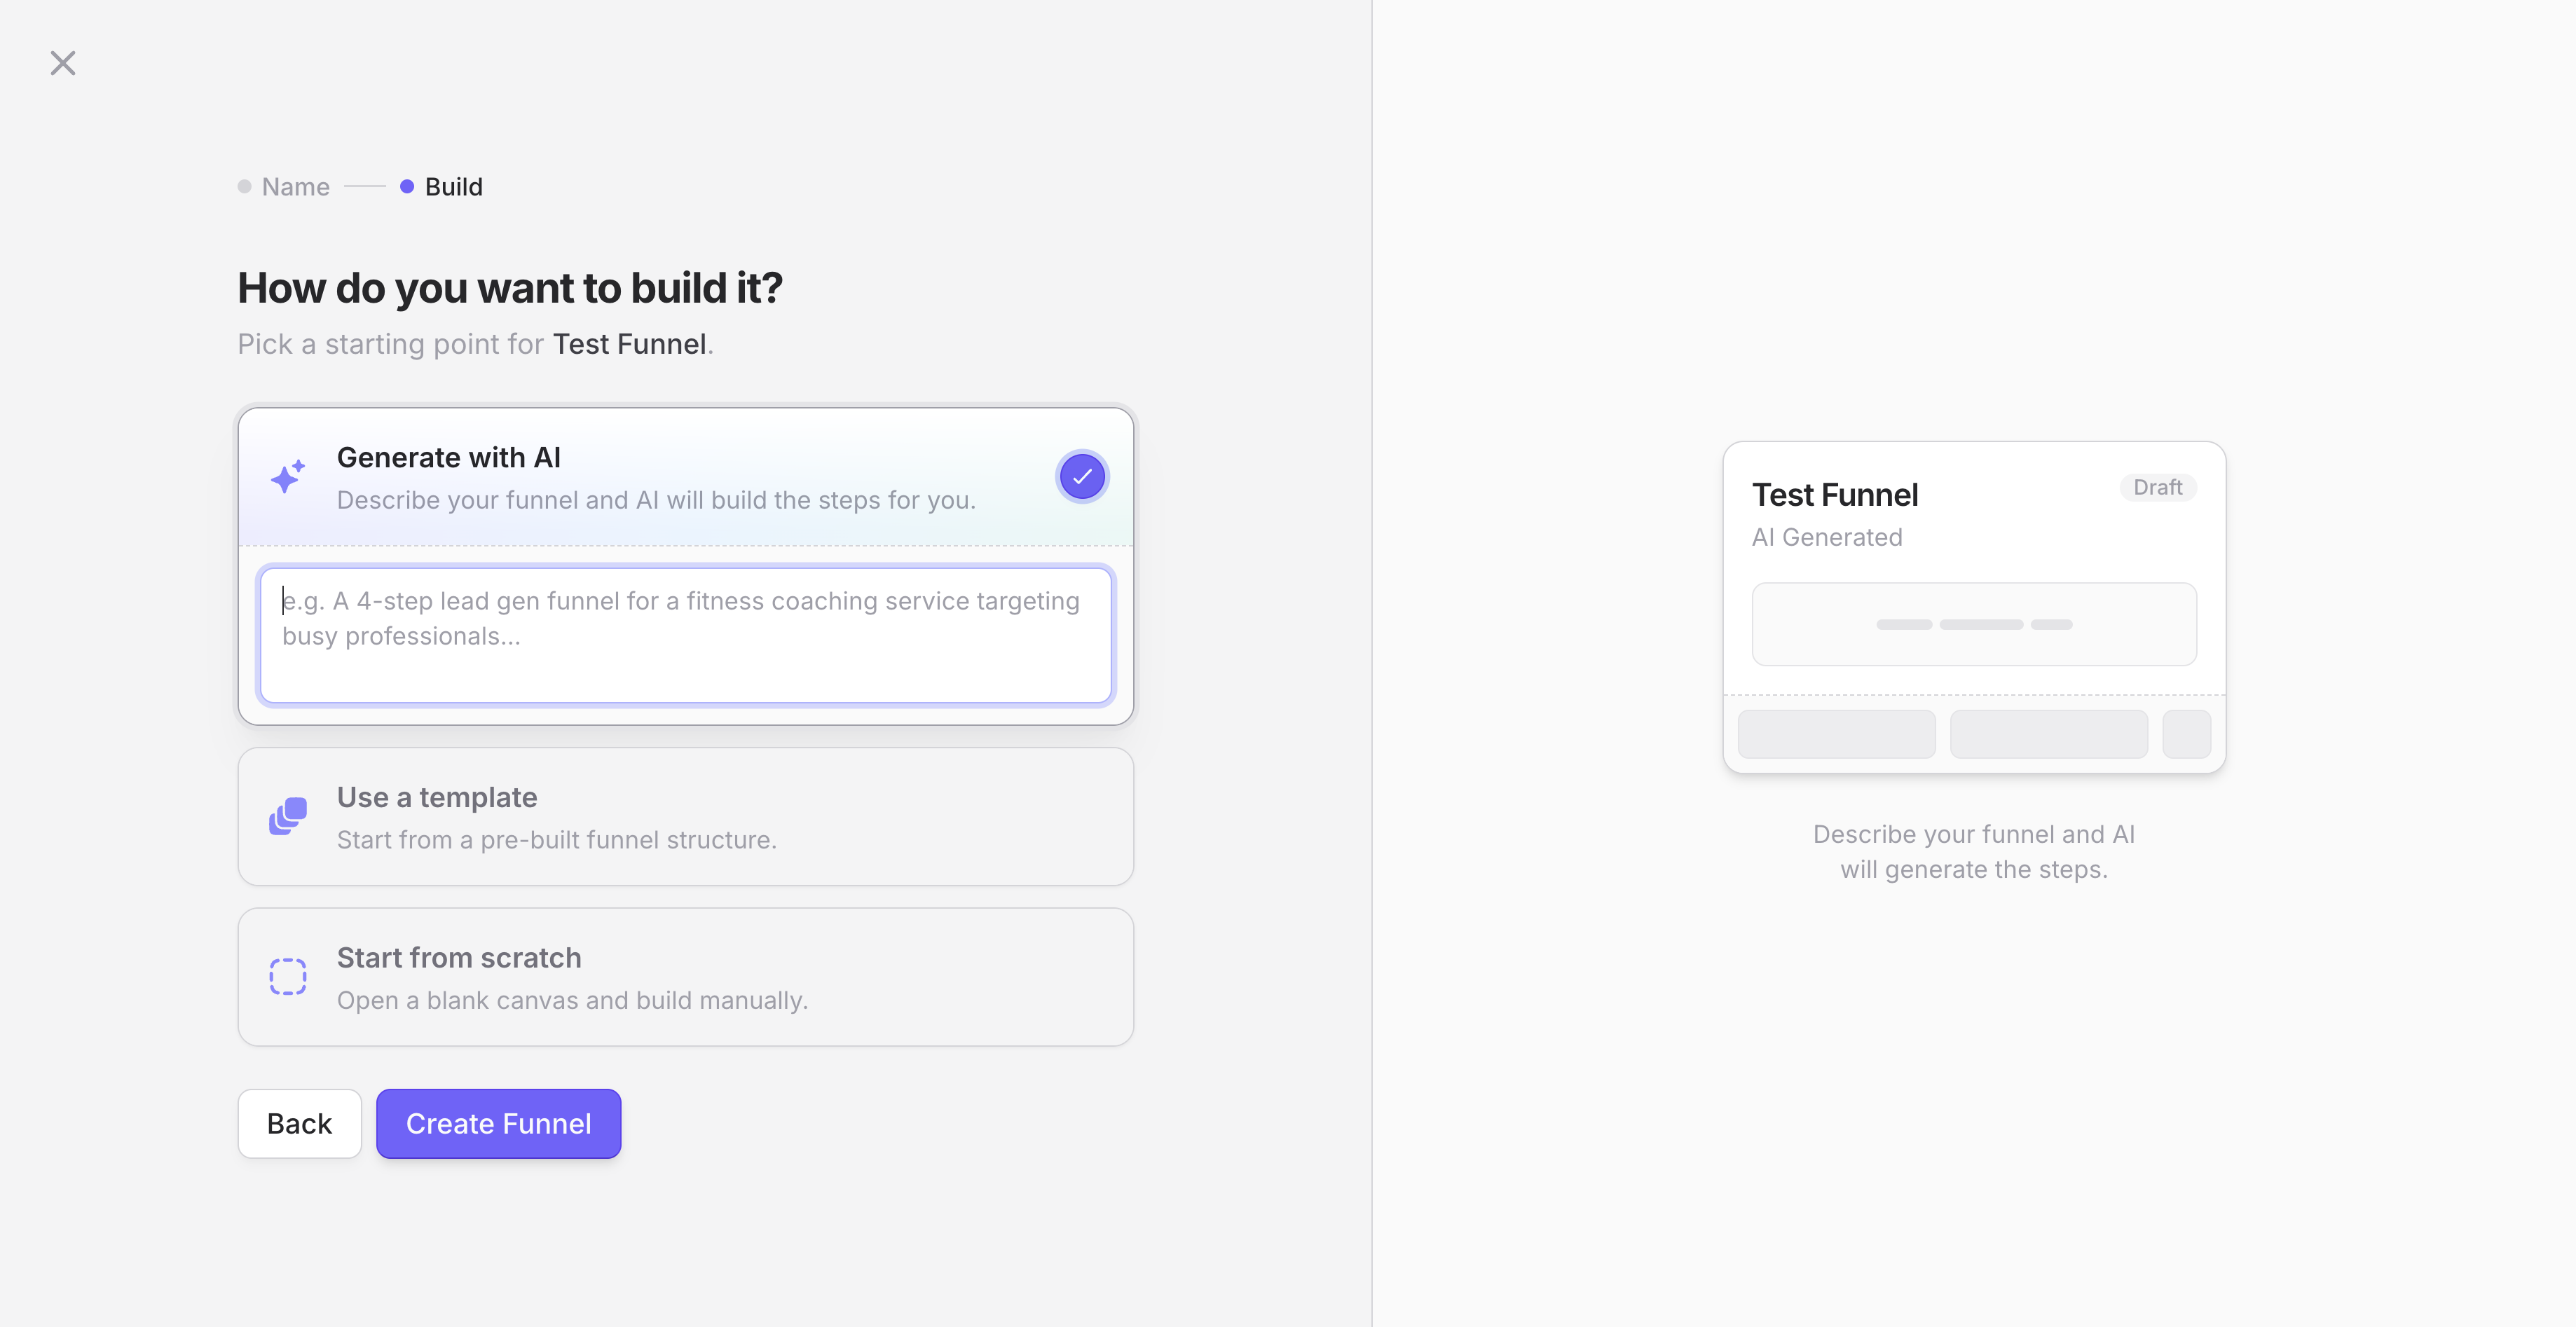Image resolution: width=2576 pixels, height=1327 pixels.
Task: Click the preview card placeholder box
Action: pyautogui.click(x=1973, y=624)
